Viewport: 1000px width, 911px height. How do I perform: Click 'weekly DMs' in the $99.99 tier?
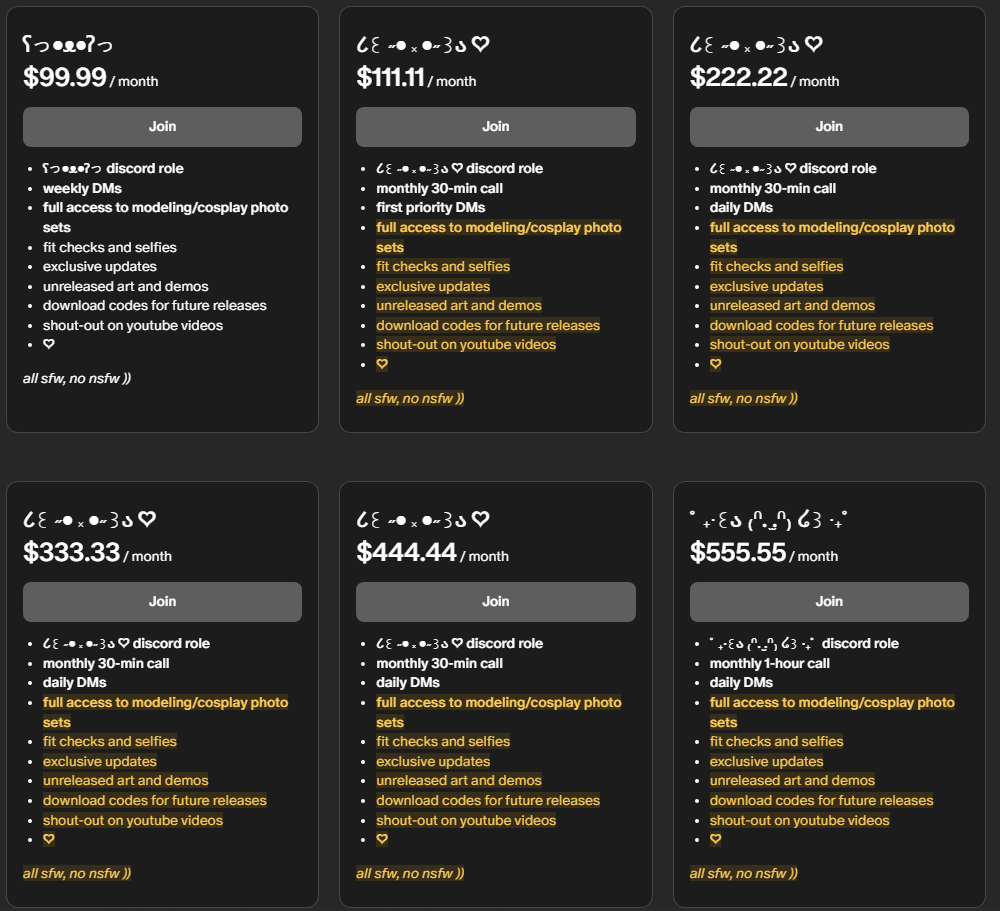point(82,188)
